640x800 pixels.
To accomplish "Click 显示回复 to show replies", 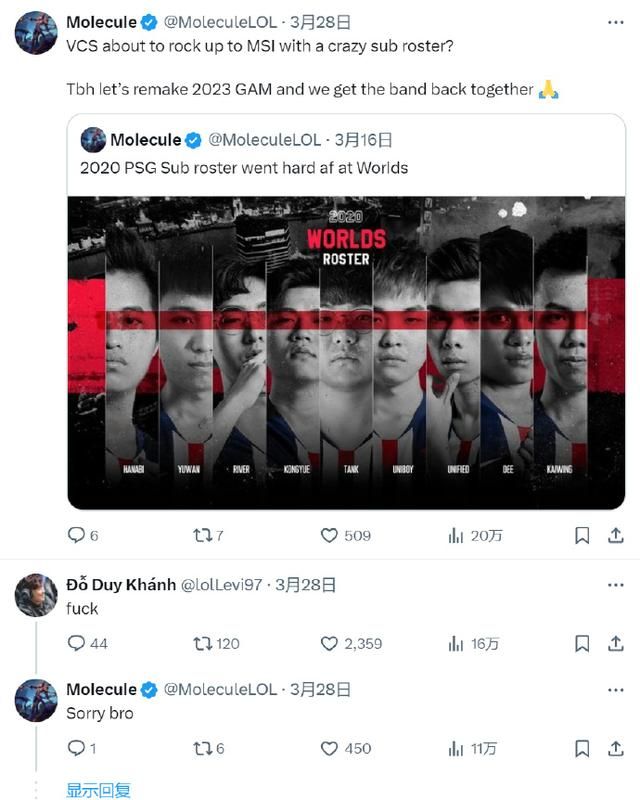I will (98, 790).
